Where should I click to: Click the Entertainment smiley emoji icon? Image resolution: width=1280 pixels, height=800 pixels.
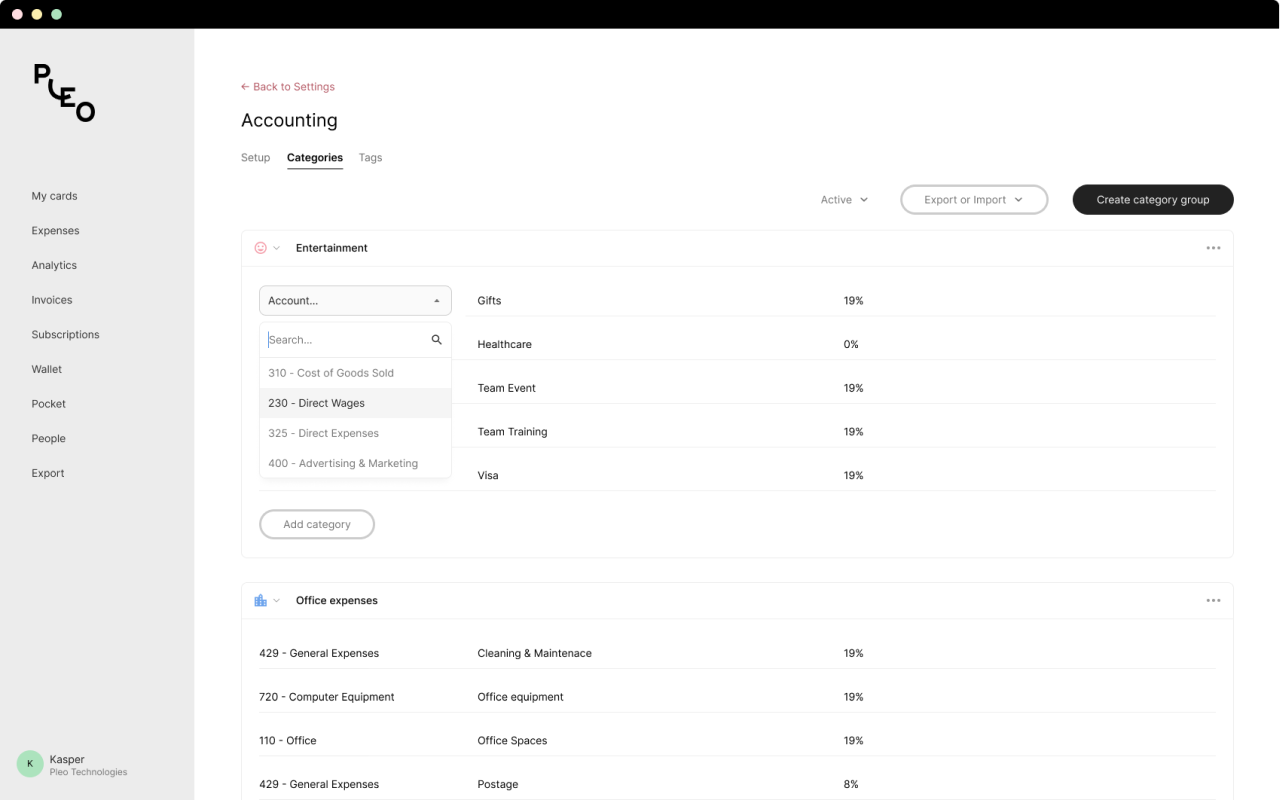click(261, 248)
